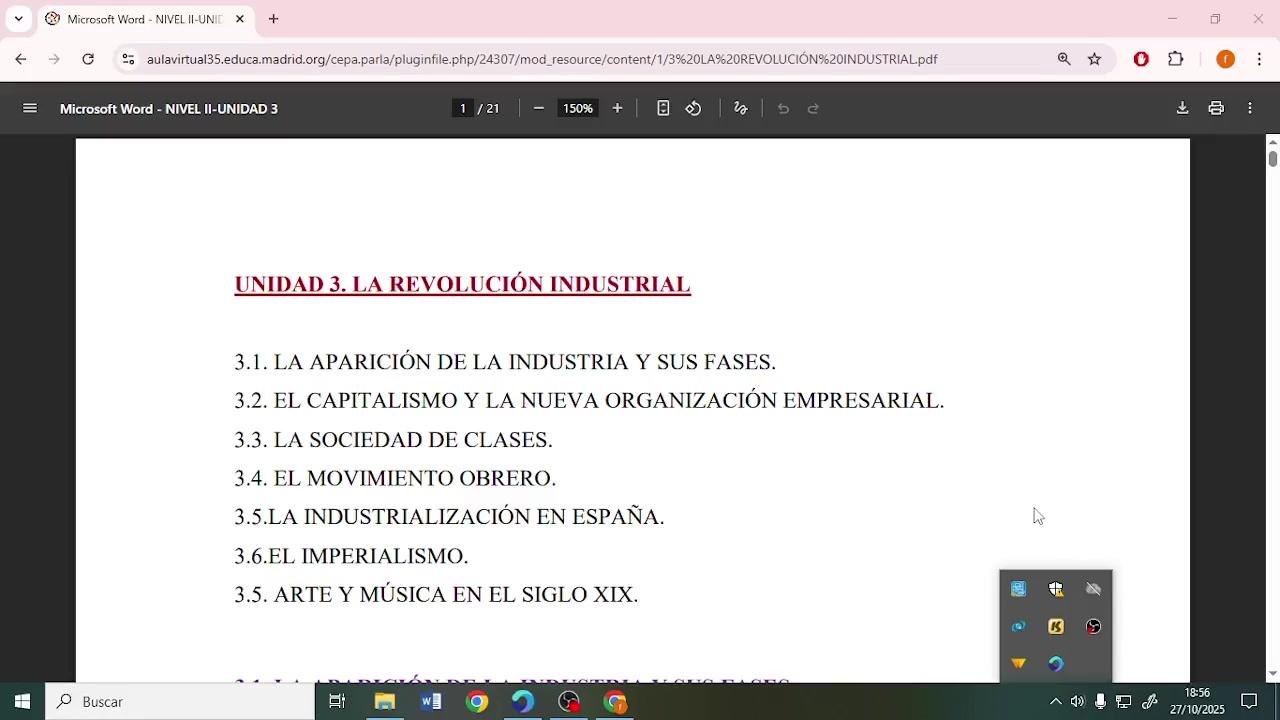This screenshot has height=720, width=1280.
Task: Click line 3.4 EL MOVIMIENTO OBRERO
Action: (x=395, y=478)
